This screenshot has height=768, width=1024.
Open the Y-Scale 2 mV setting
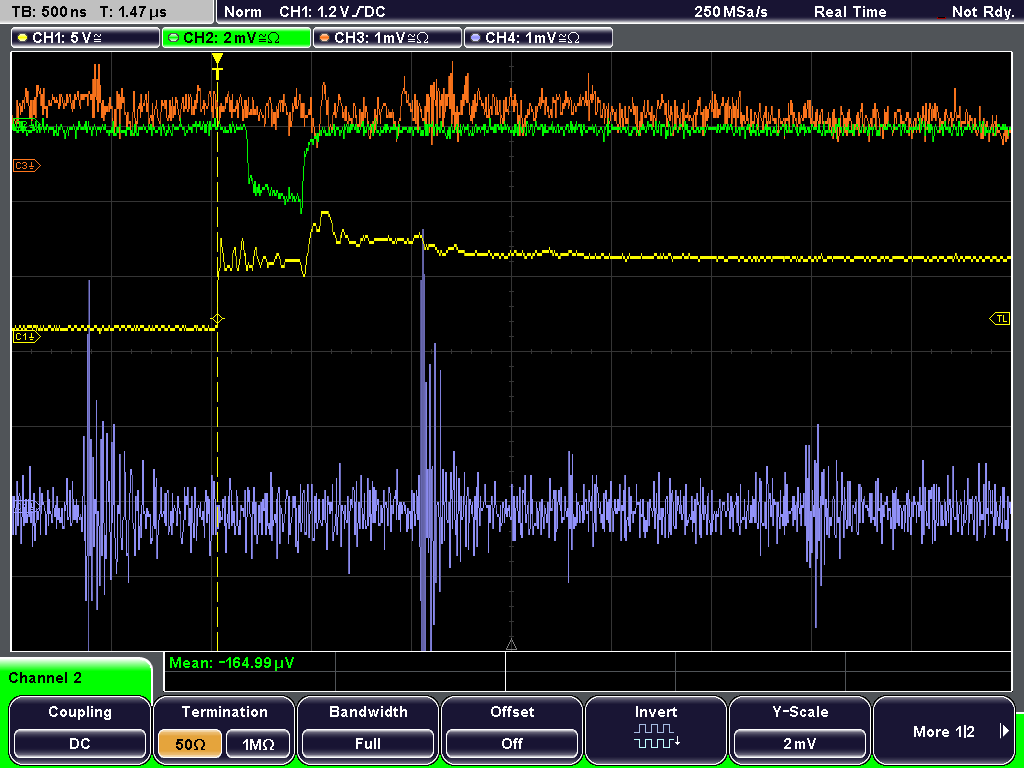tap(799, 729)
